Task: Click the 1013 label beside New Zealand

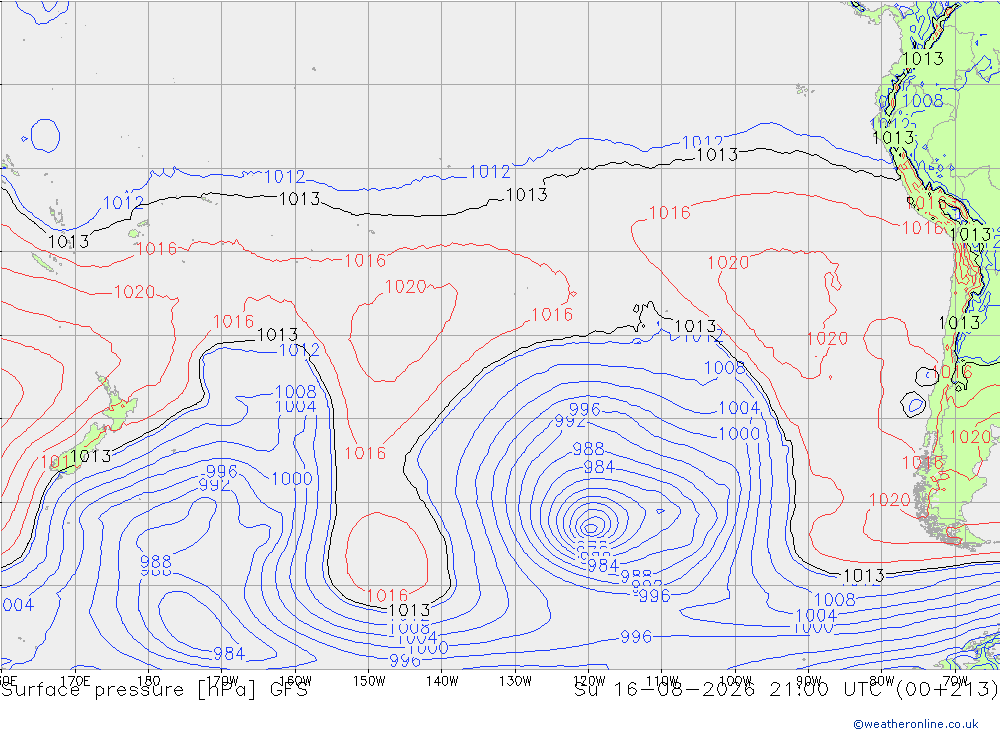Action: 91,455
